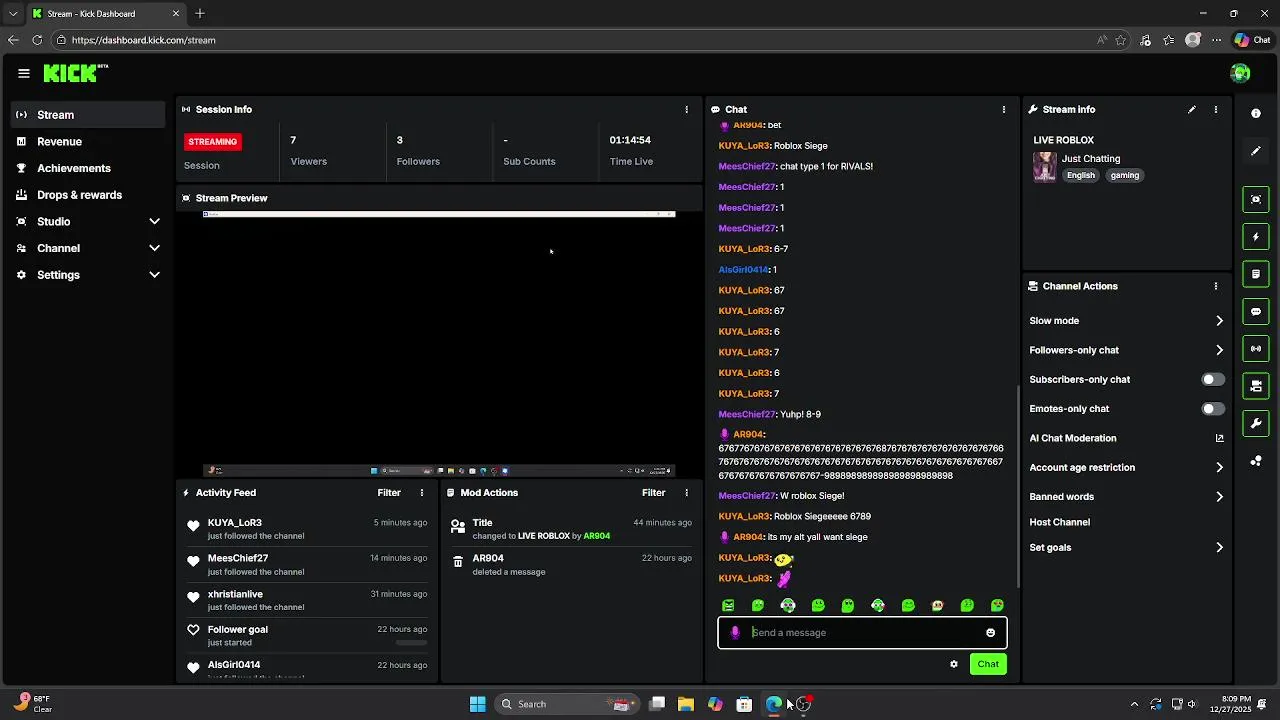
Task: Toggle the screen-capture widget icon in the right rail
Action: 1256,199
